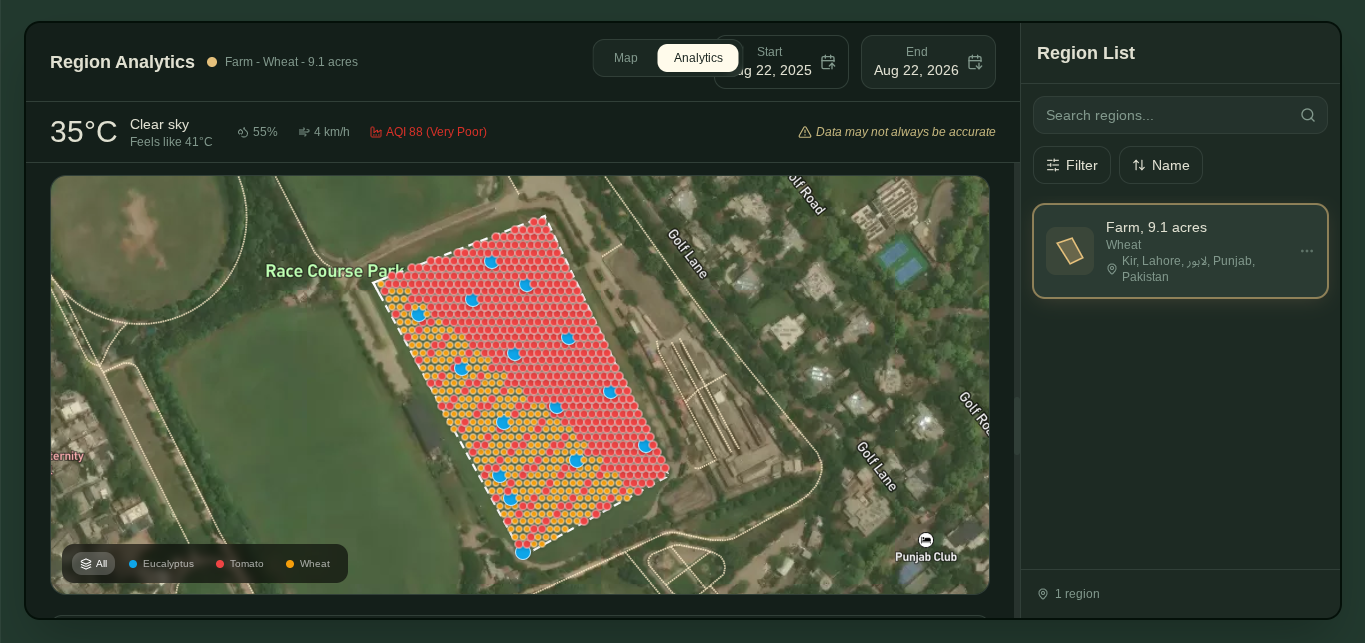Click the humidity droplet icon

point(243,132)
